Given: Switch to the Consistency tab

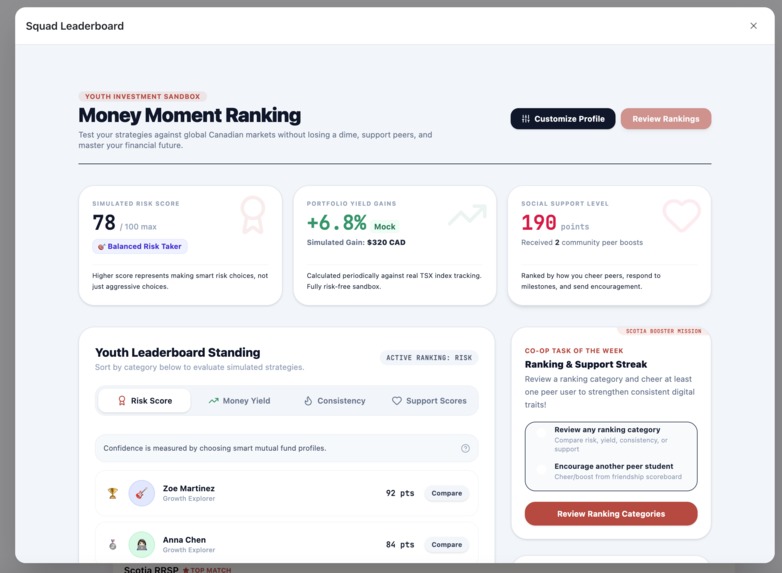Looking at the screenshot, I should [335, 400].
